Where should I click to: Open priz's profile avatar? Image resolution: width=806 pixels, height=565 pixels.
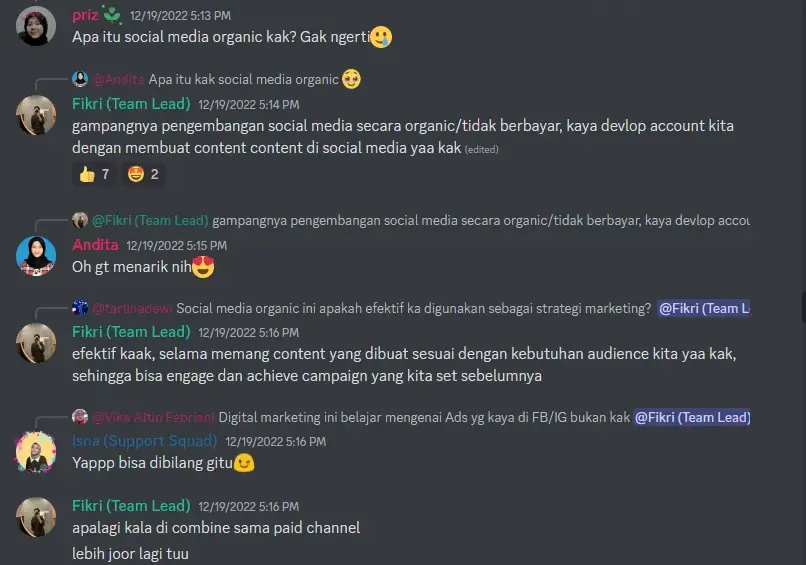[35, 26]
